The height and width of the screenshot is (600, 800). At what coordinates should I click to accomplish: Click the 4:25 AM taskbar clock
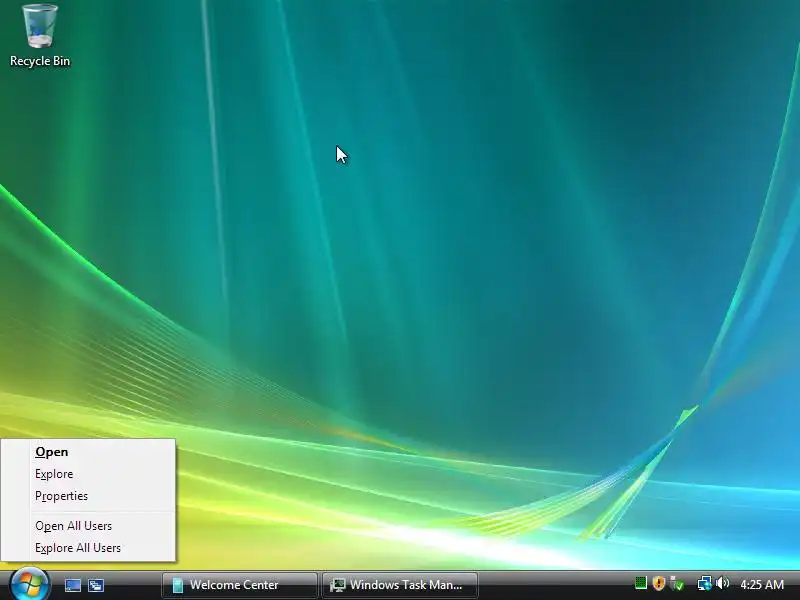pyautogui.click(x=762, y=584)
